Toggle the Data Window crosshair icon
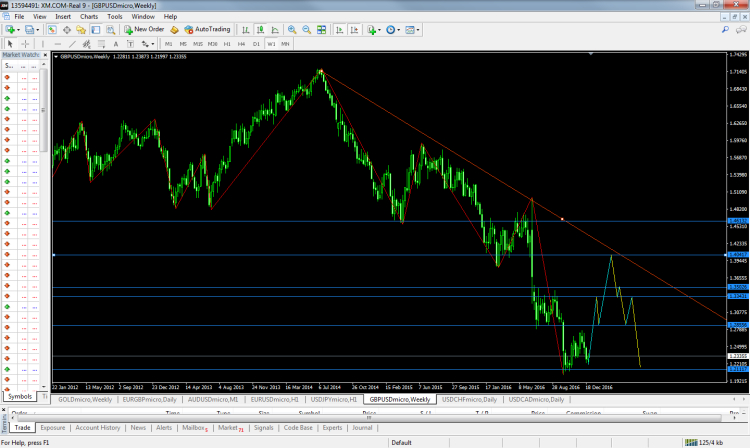750x448 pixels. 66,30
